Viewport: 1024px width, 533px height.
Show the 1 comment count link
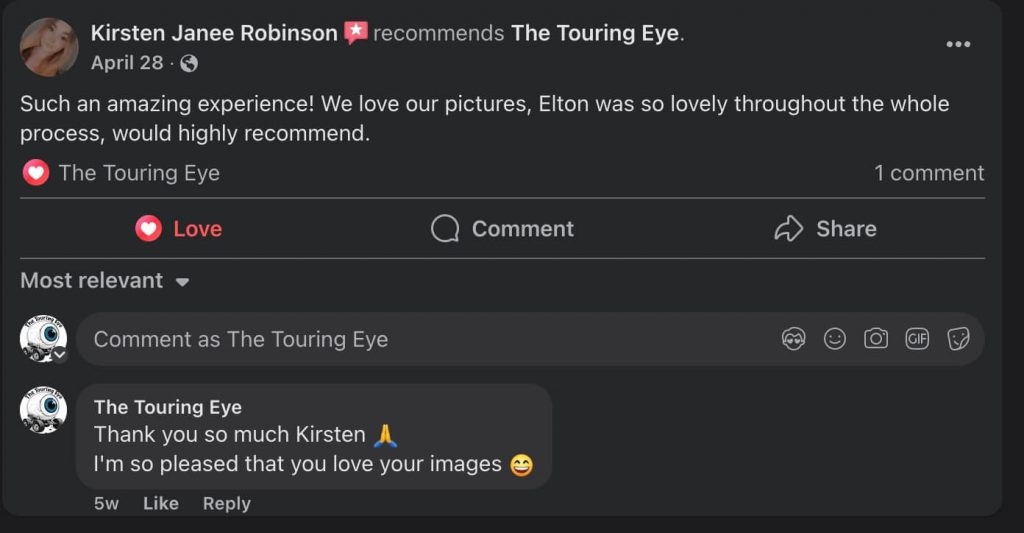pyautogui.click(x=929, y=173)
